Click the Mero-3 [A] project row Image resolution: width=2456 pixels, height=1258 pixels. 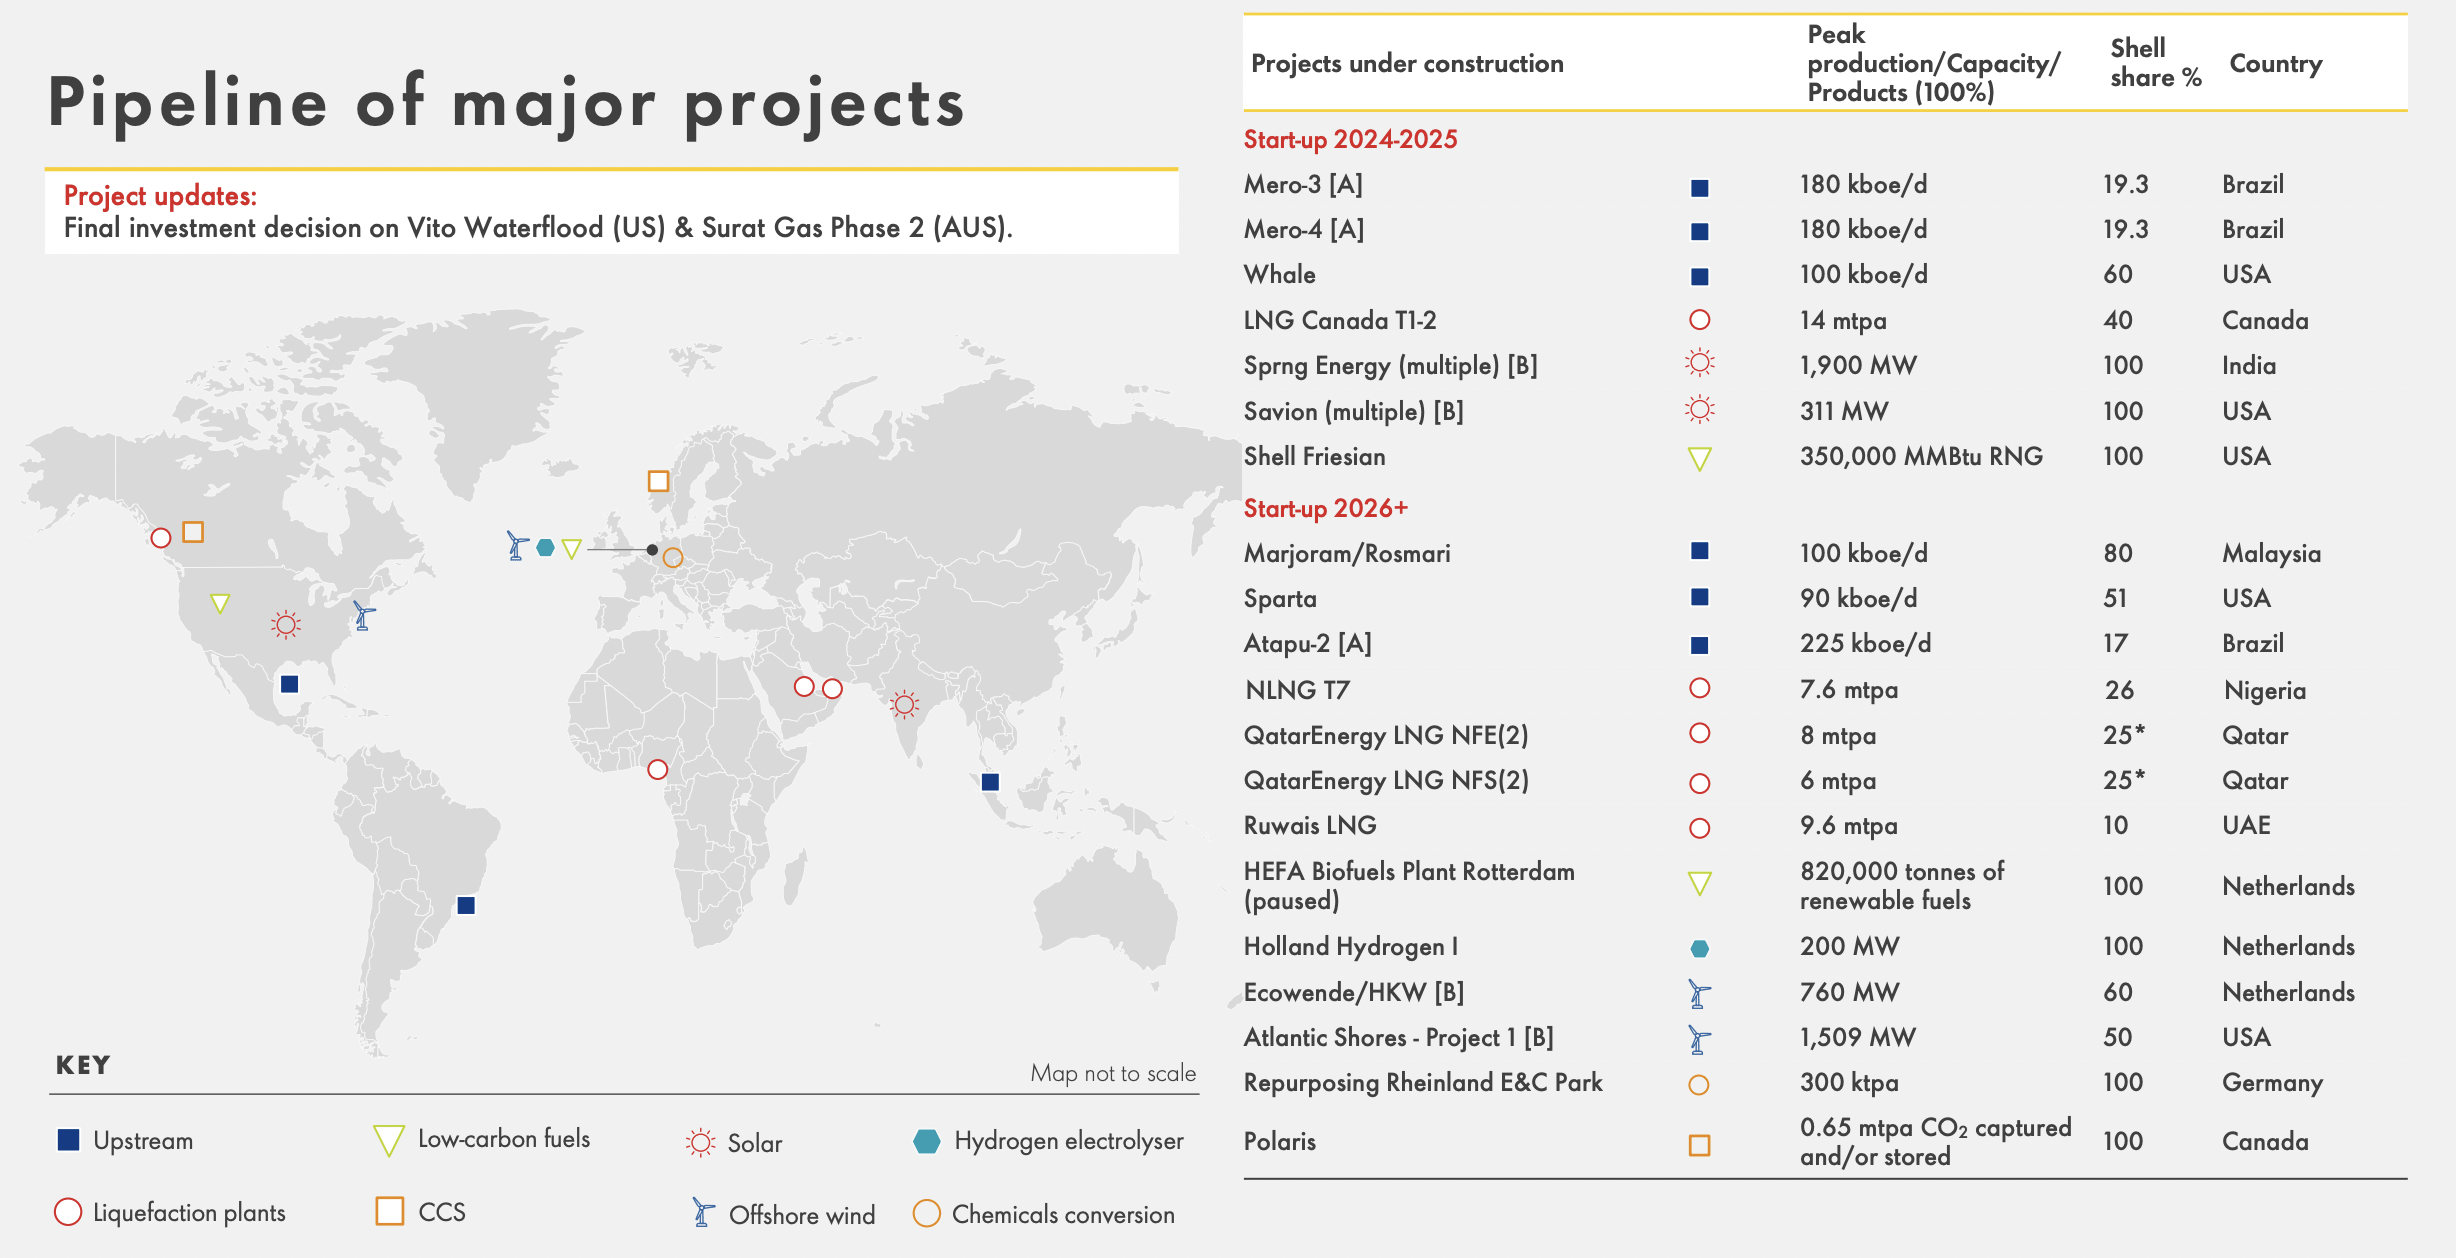1303,185
